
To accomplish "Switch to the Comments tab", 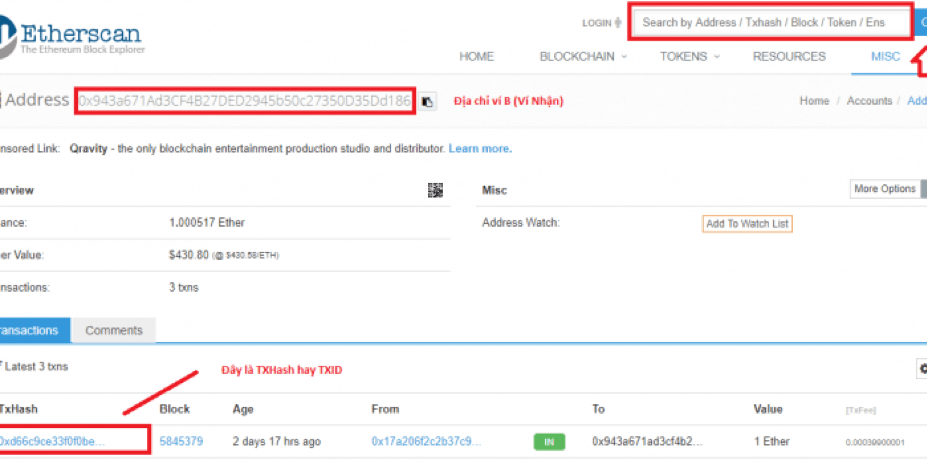I will coord(114,330).
